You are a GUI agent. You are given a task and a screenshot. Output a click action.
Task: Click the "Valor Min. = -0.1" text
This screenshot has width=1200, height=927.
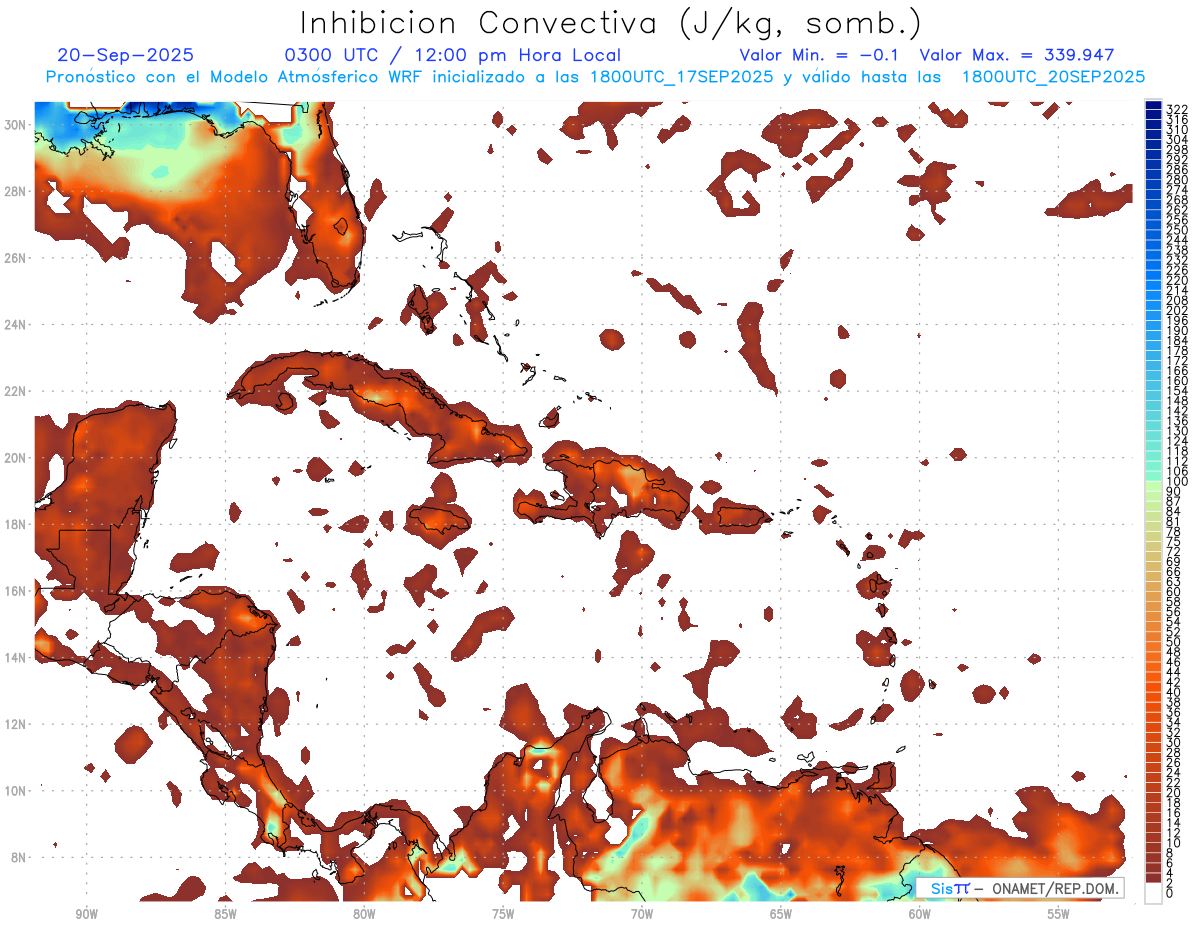click(820, 55)
